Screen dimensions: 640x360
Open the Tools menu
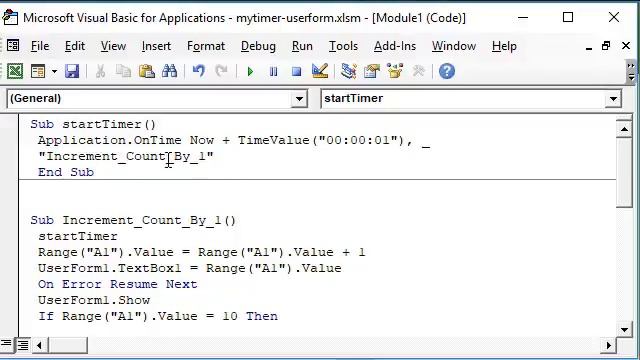point(343,46)
